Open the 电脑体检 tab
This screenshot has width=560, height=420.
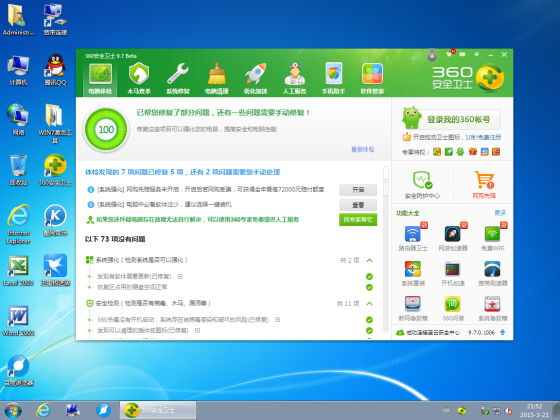click(x=100, y=79)
